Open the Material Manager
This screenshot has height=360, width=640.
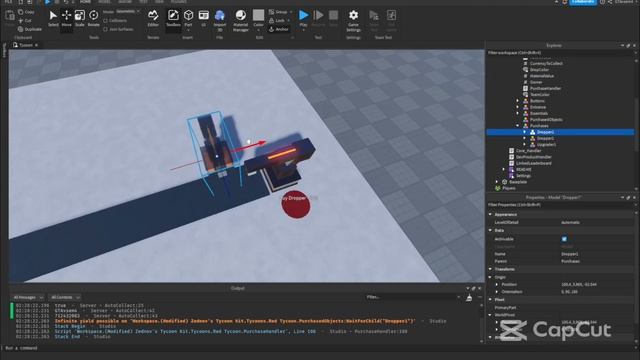click(x=241, y=20)
